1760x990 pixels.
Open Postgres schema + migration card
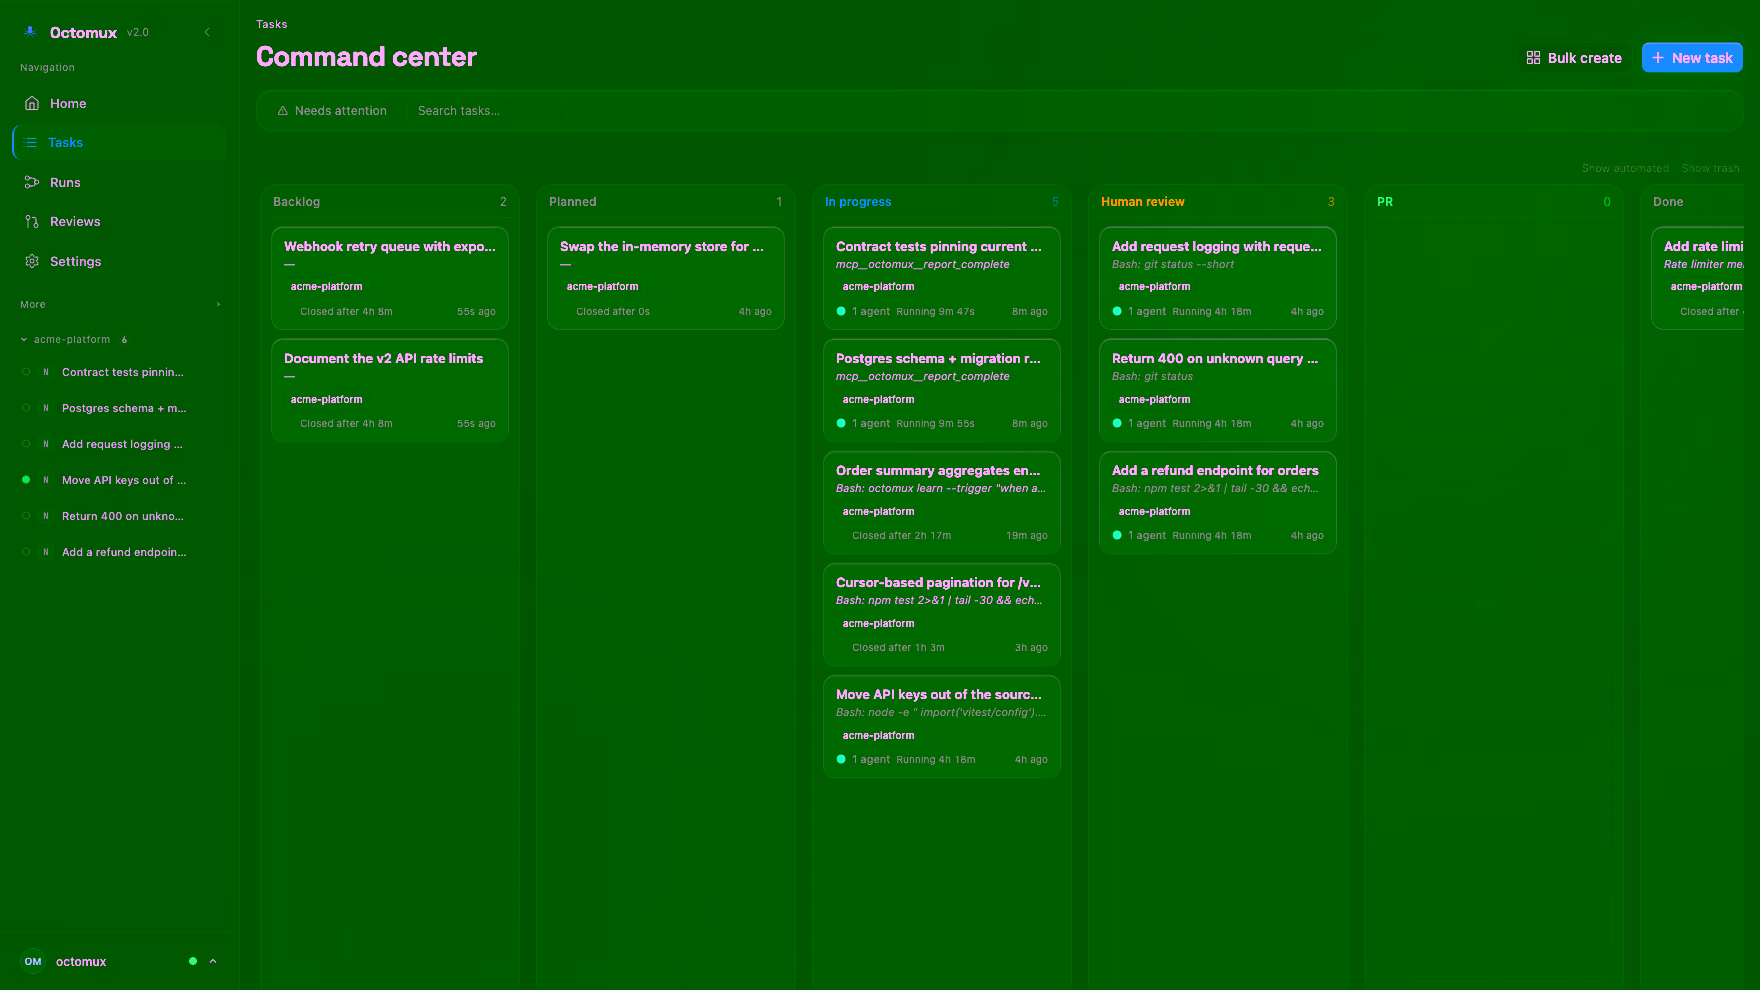click(x=942, y=390)
